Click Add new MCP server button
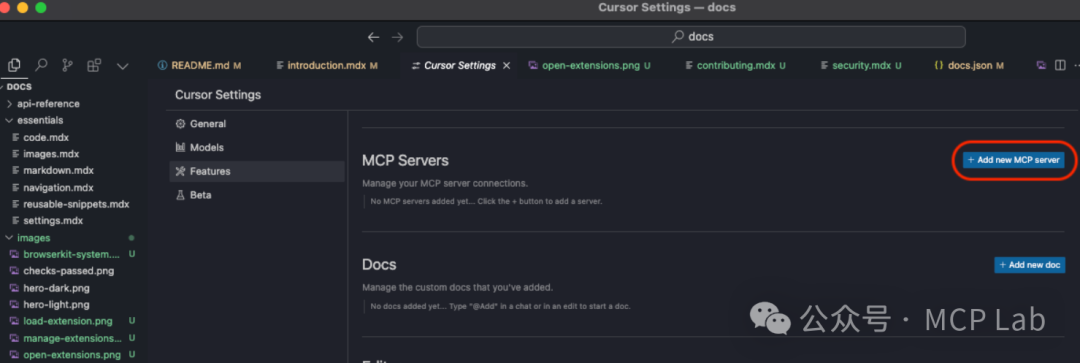The width and height of the screenshot is (1080, 363). (x=1013, y=160)
